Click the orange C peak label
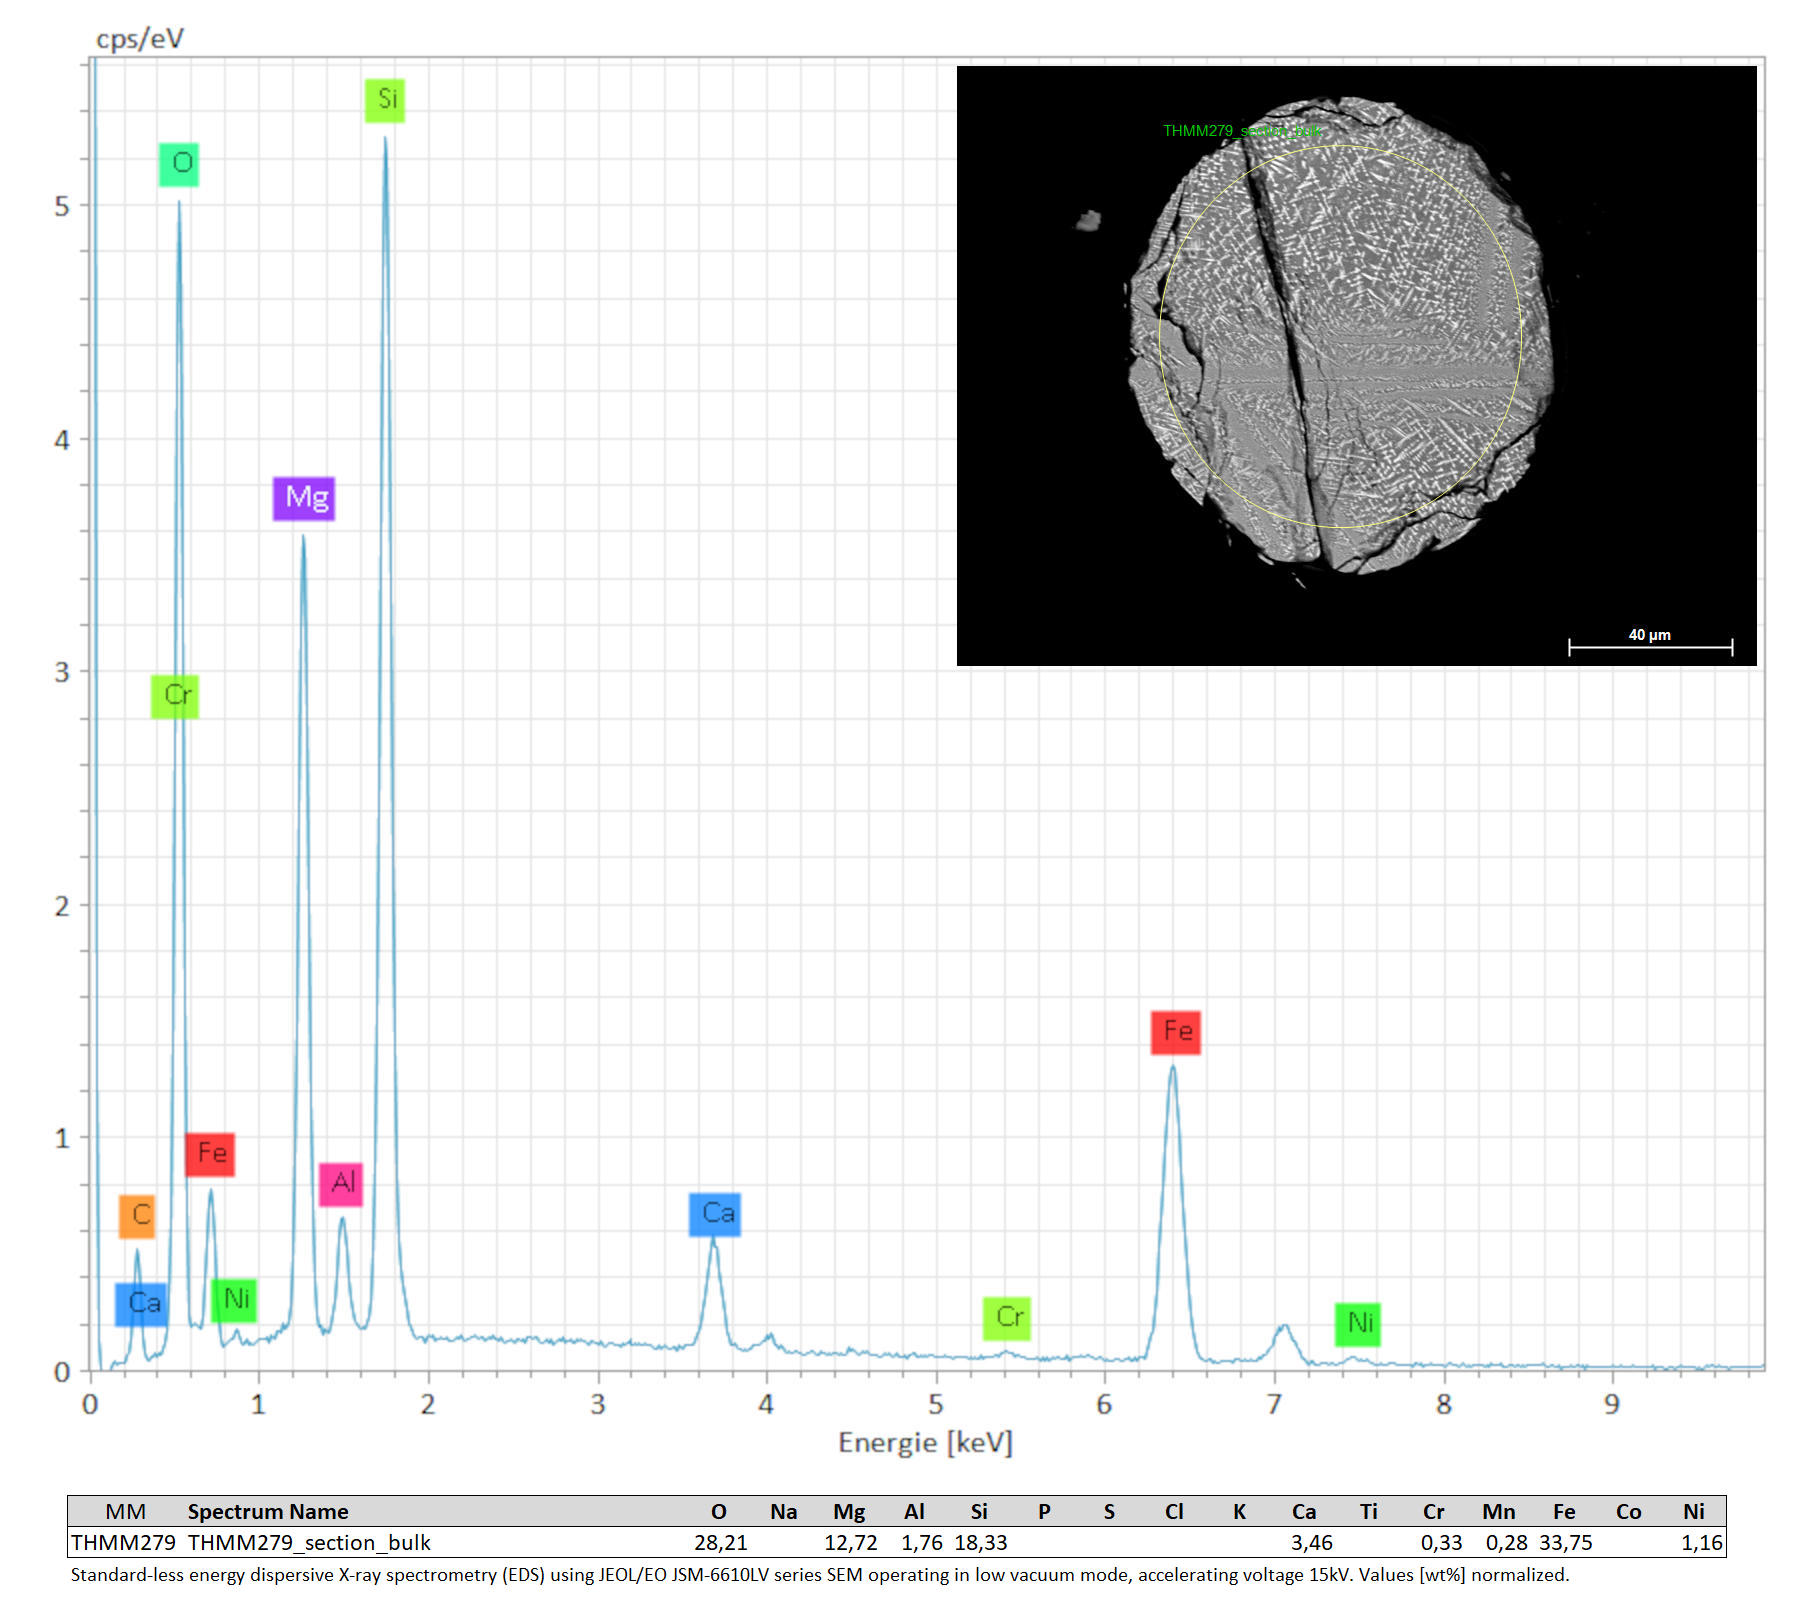 [x=138, y=1215]
